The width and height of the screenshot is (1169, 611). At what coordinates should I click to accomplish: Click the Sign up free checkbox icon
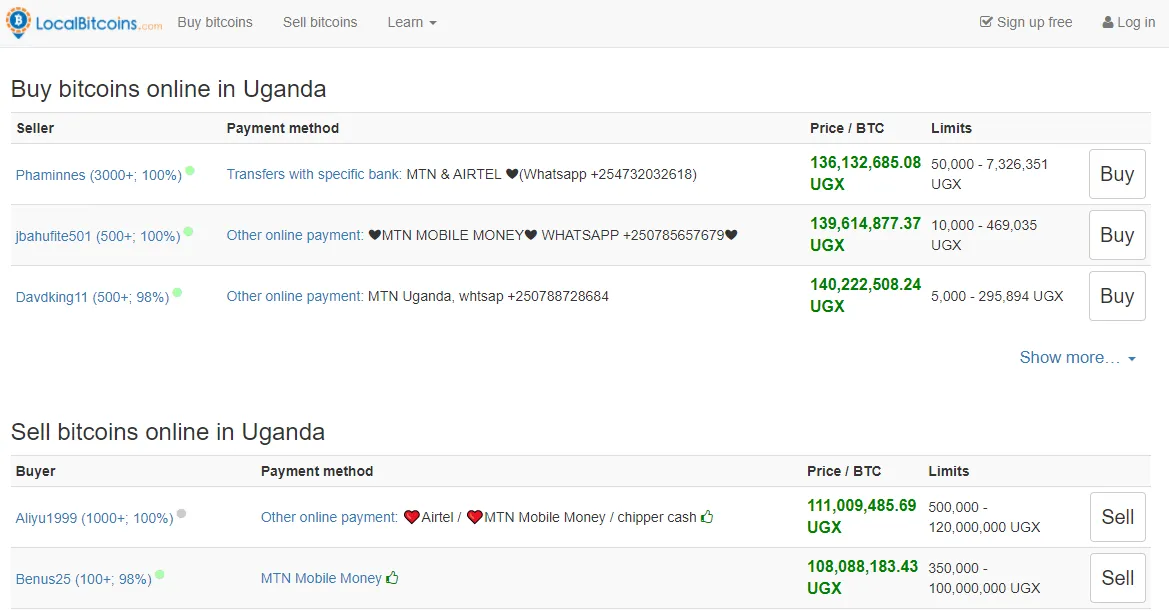click(x=986, y=22)
